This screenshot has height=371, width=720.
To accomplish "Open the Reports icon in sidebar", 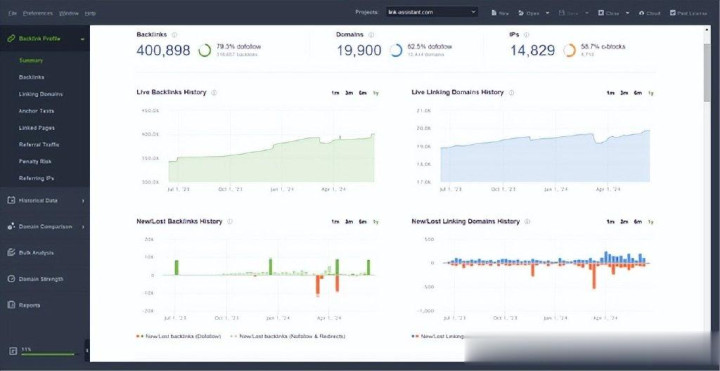I will click(11, 305).
